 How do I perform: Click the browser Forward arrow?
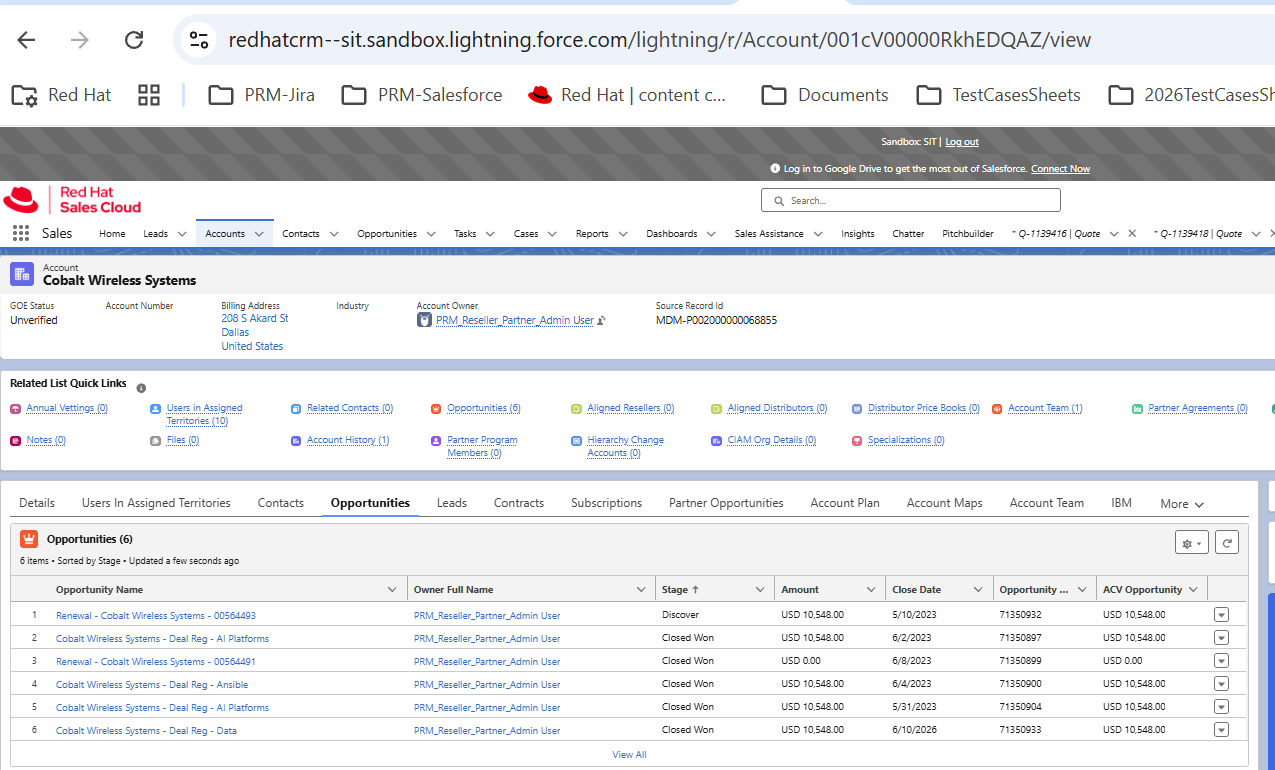(x=80, y=40)
